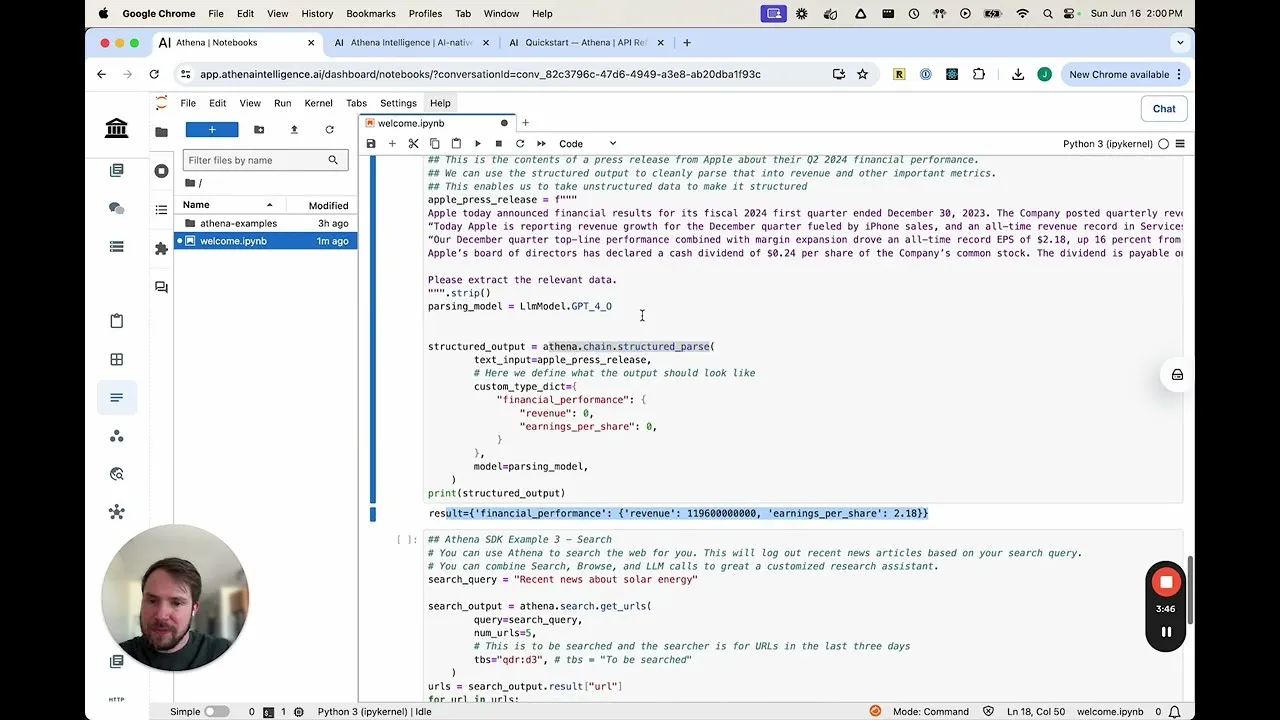Restart the kernel
Screen dimensions: 1280x720
coord(520,144)
